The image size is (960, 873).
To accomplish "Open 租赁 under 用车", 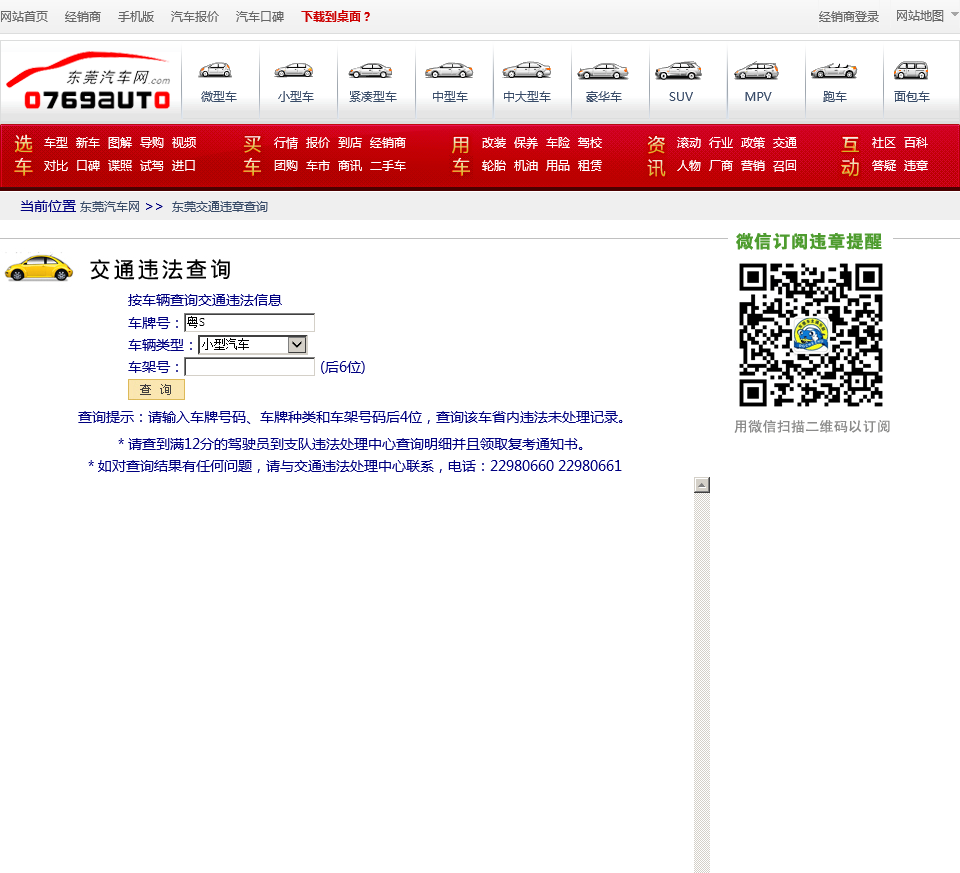I will click(x=590, y=166).
